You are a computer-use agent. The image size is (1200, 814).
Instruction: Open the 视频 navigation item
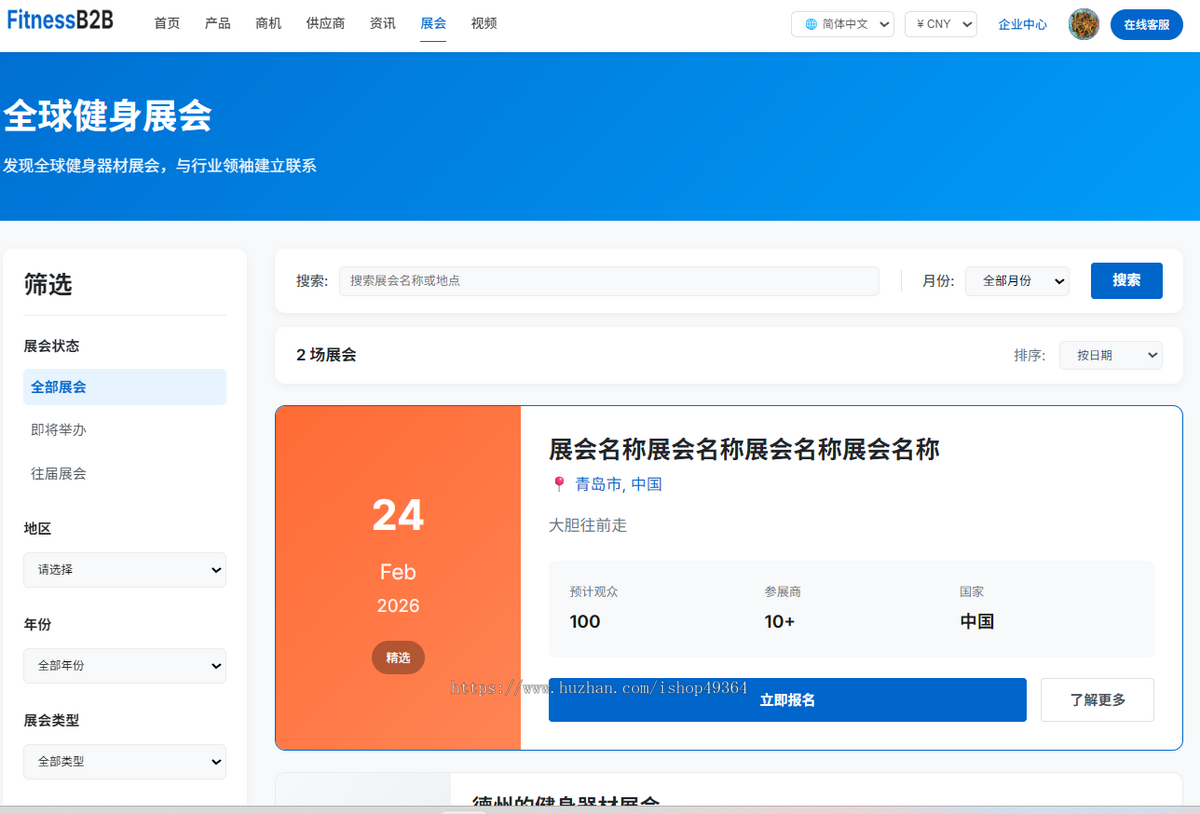click(484, 23)
